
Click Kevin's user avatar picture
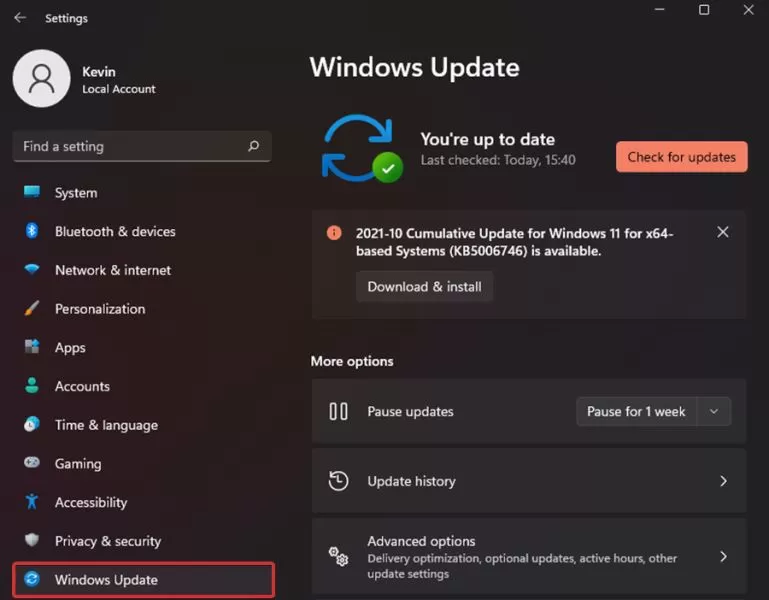42,78
